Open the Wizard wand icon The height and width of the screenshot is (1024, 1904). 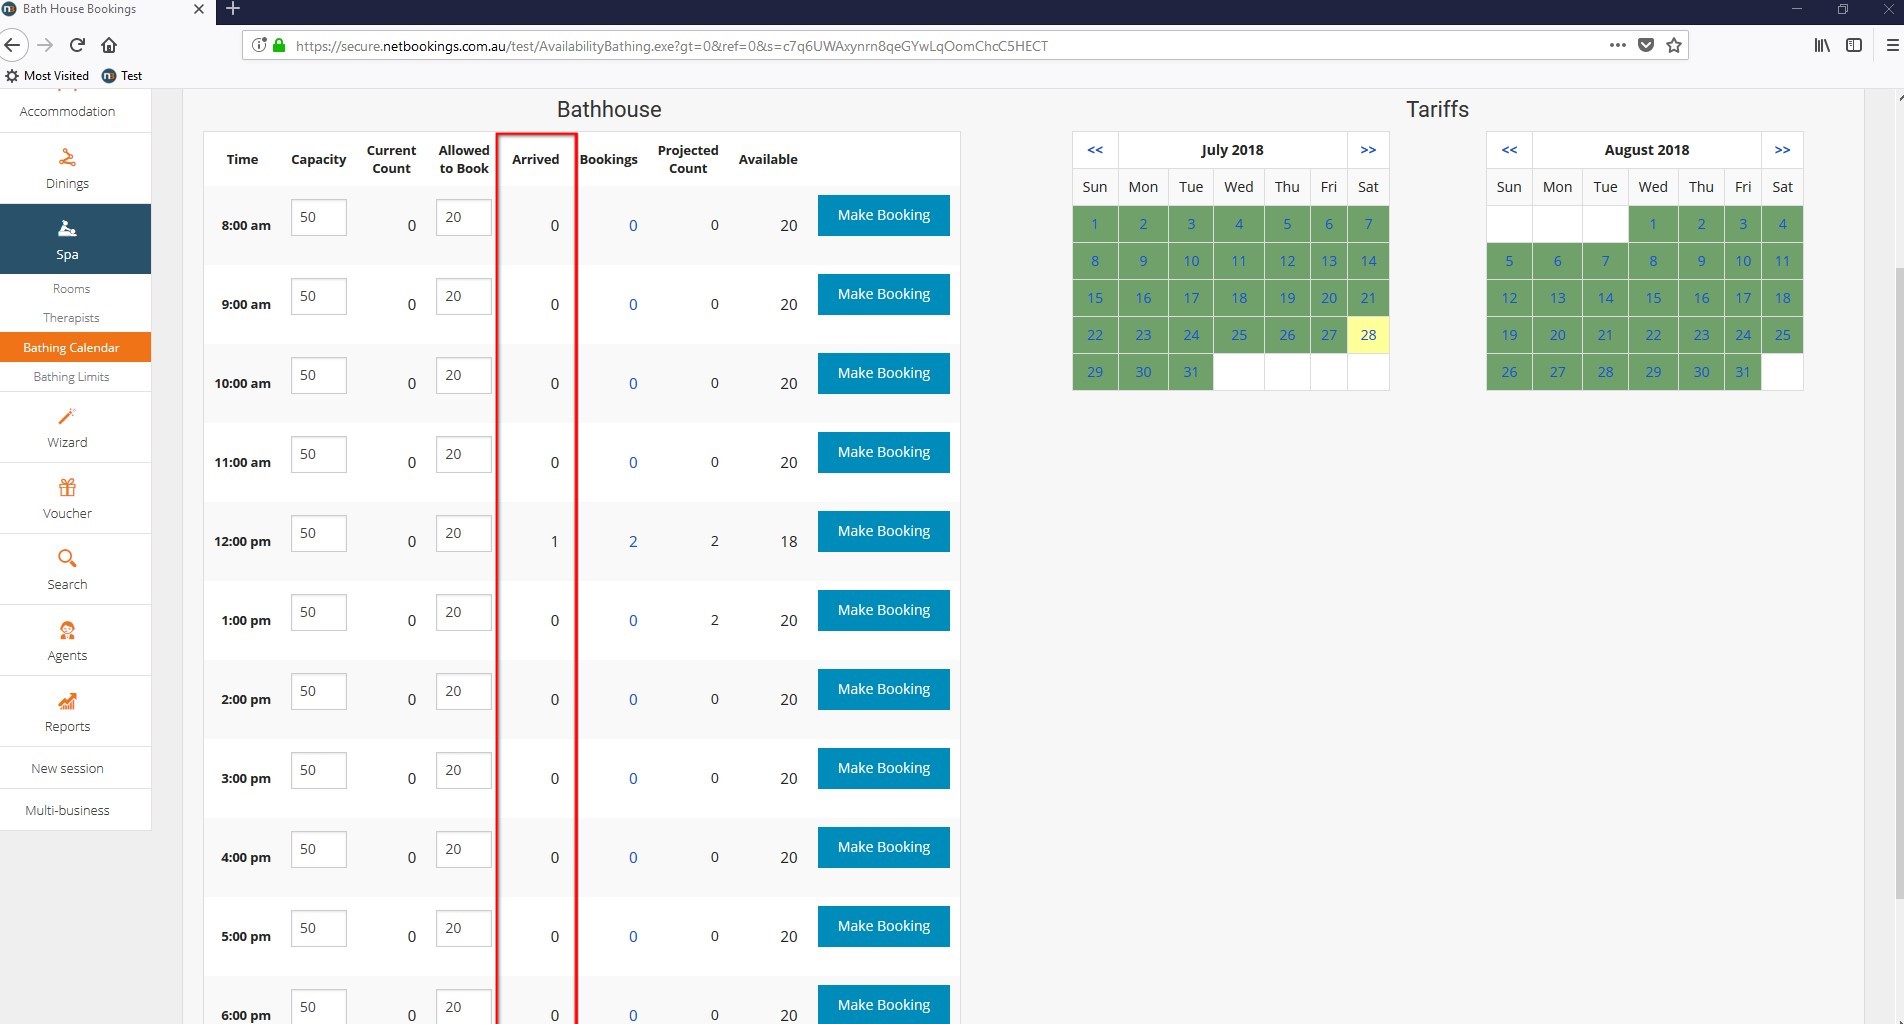(67, 417)
